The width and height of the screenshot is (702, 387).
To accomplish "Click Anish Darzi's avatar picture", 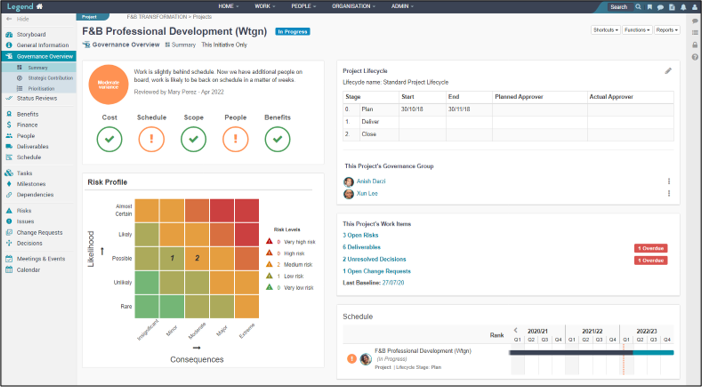I will coord(348,181).
